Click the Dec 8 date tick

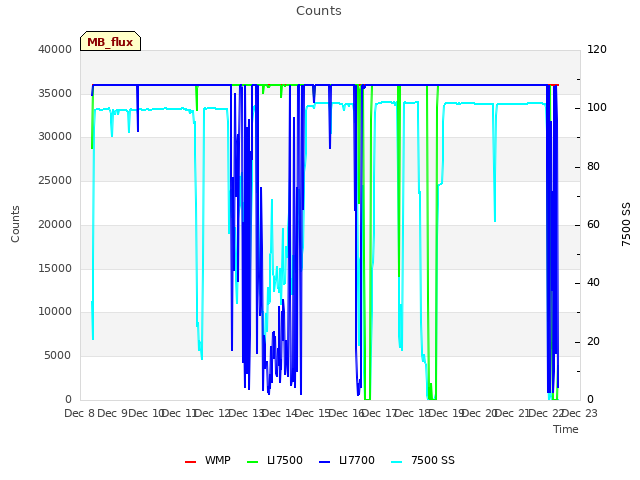tap(80, 413)
